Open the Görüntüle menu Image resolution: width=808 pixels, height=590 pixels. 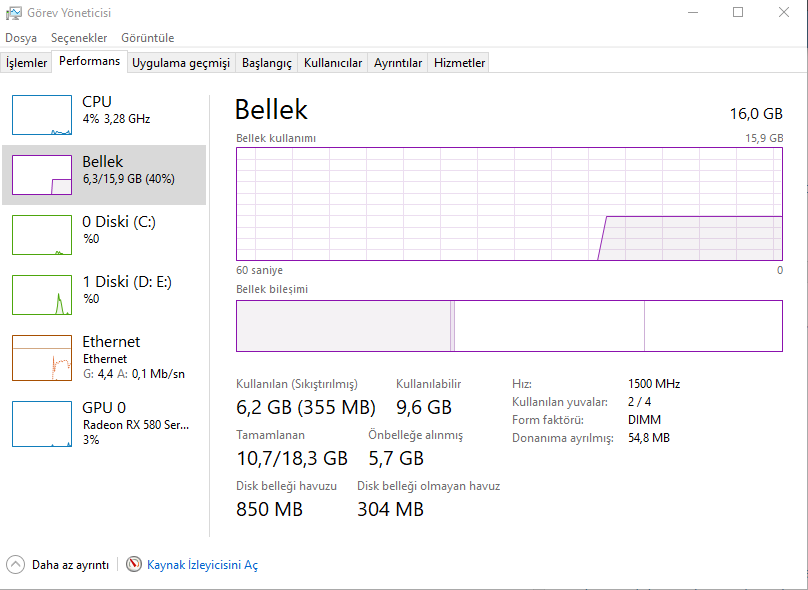pyautogui.click(x=147, y=38)
